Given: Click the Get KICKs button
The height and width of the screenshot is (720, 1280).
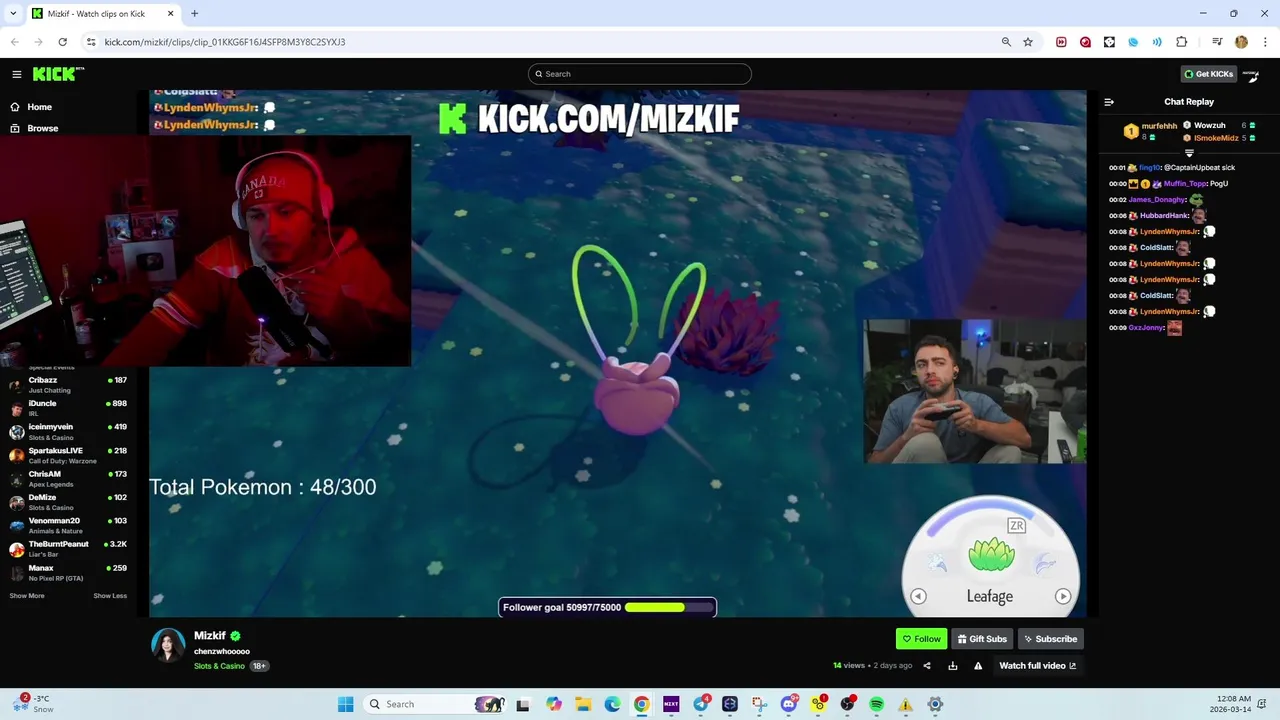Looking at the screenshot, I should (1208, 74).
